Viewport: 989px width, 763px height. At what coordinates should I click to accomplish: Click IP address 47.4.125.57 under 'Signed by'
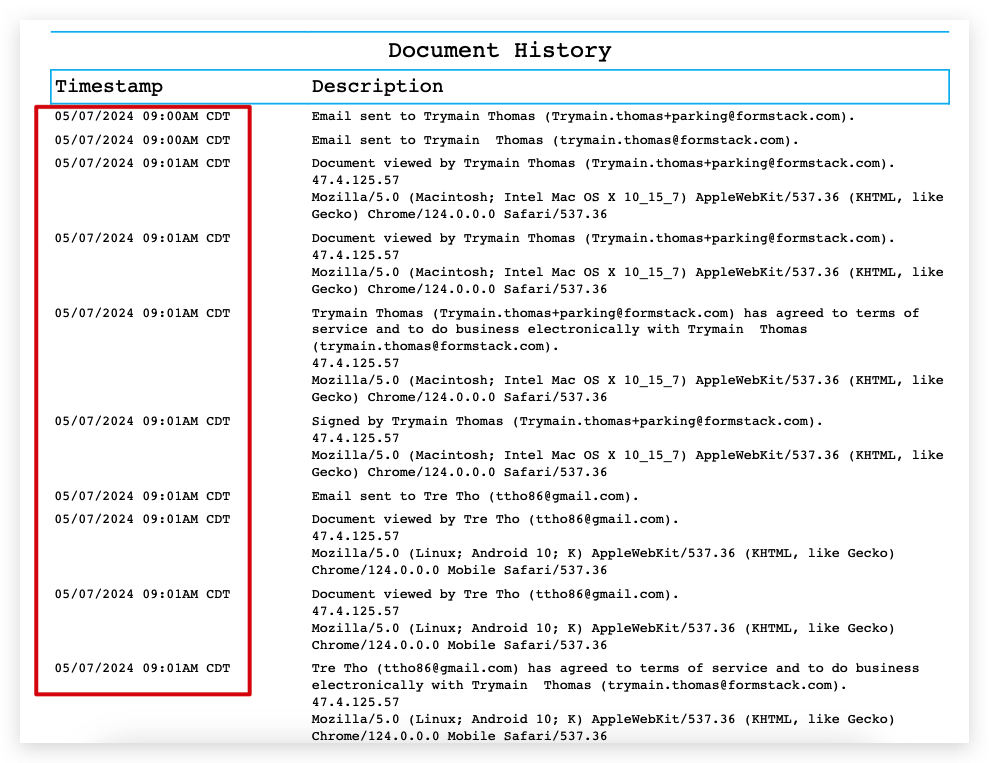(355, 438)
